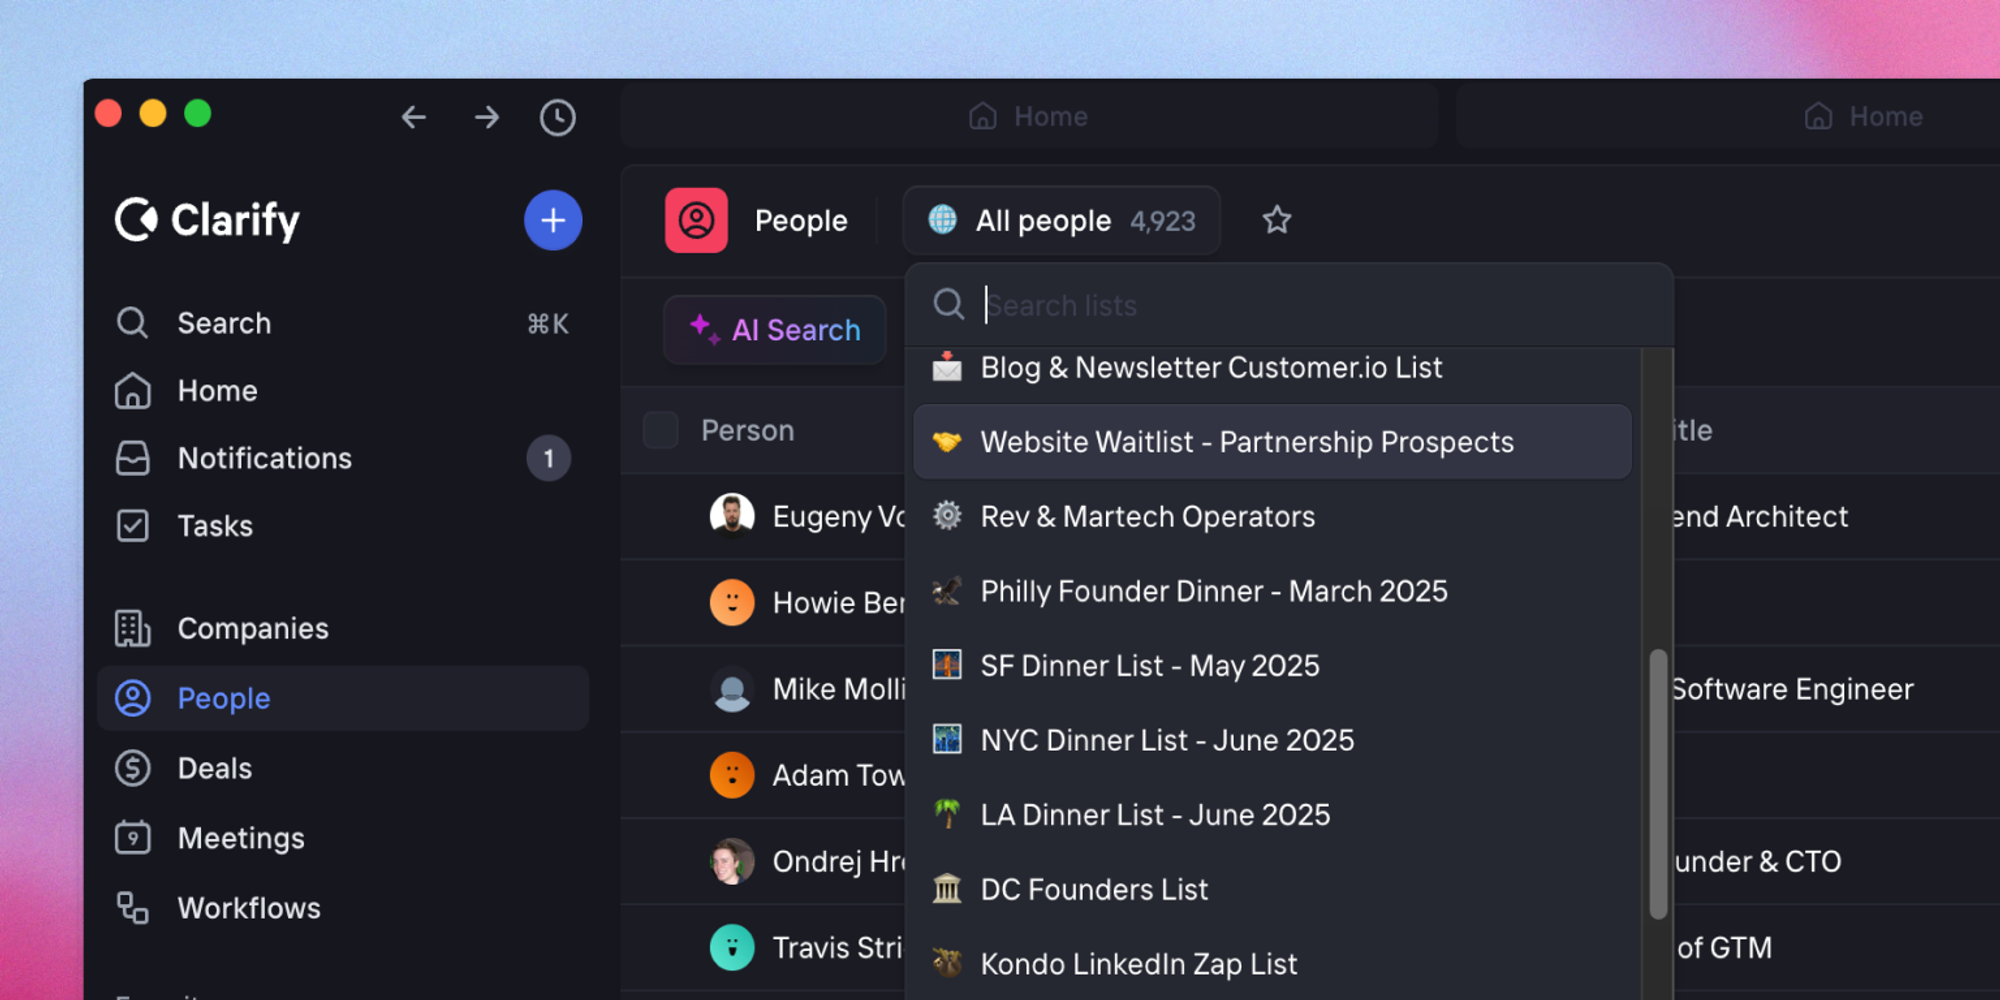Click Ondrej's avatar photo
Image resolution: width=2000 pixels, height=1000 pixels.
732,861
